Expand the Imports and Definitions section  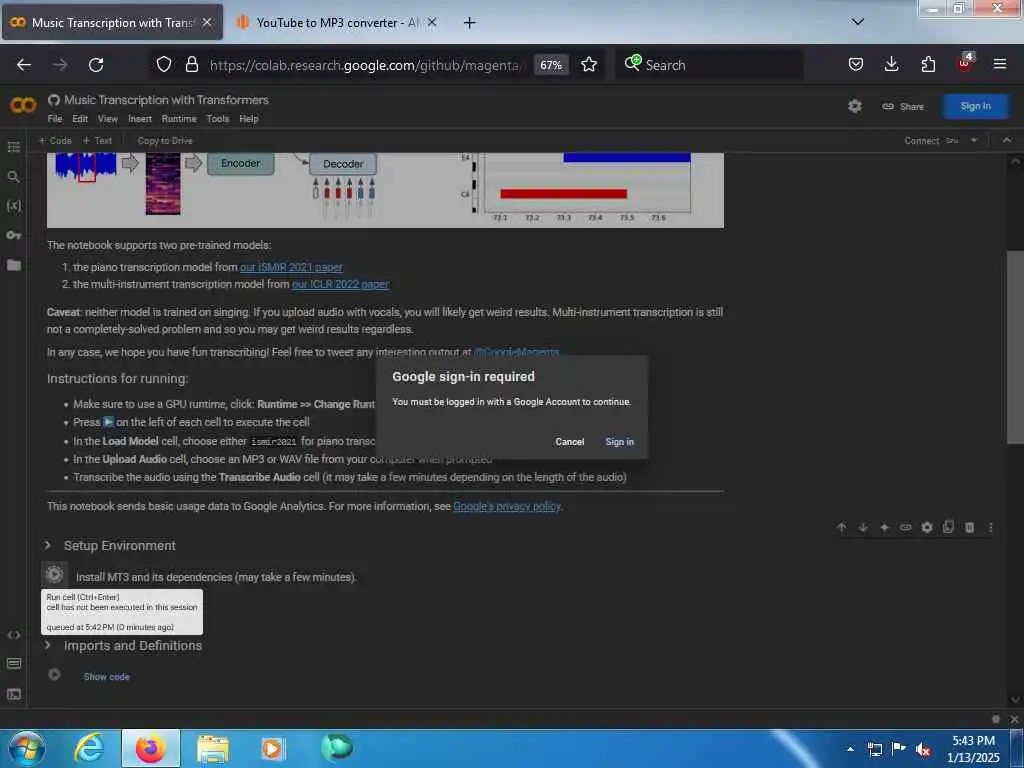[48, 645]
